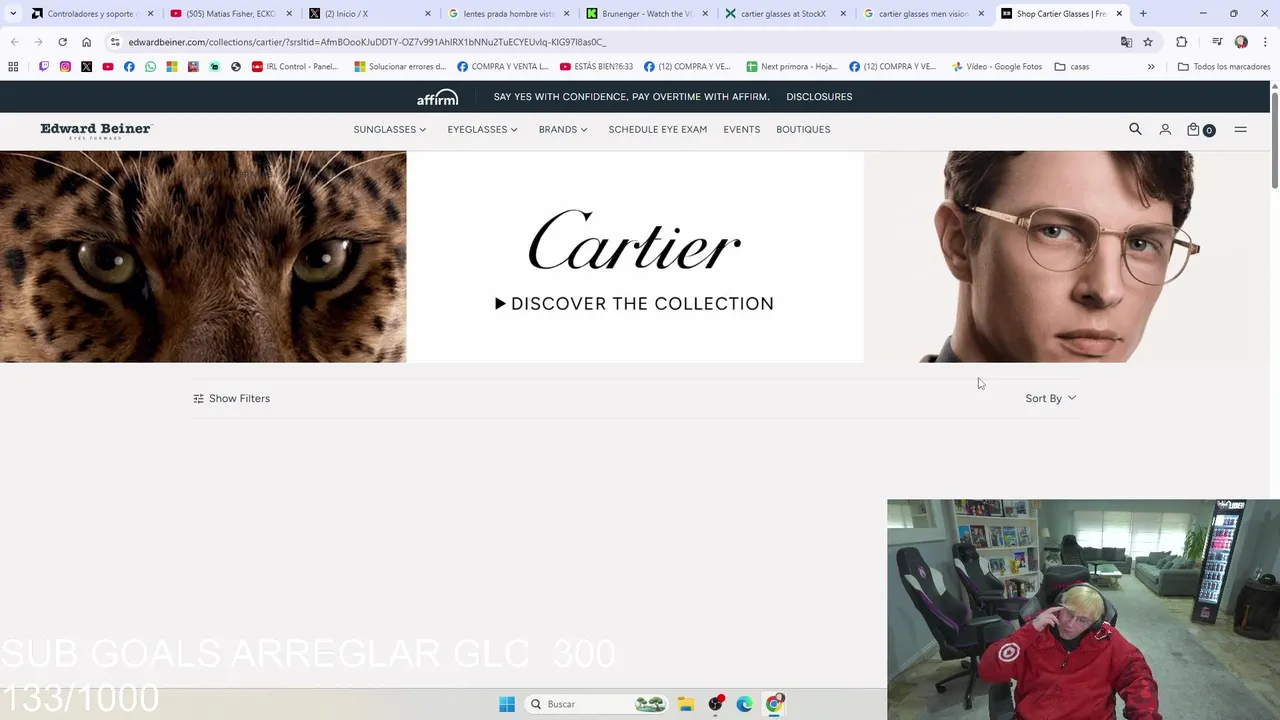Reload the current page
Image resolution: width=1280 pixels, height=720 pixels.
[x=62, y=42]
